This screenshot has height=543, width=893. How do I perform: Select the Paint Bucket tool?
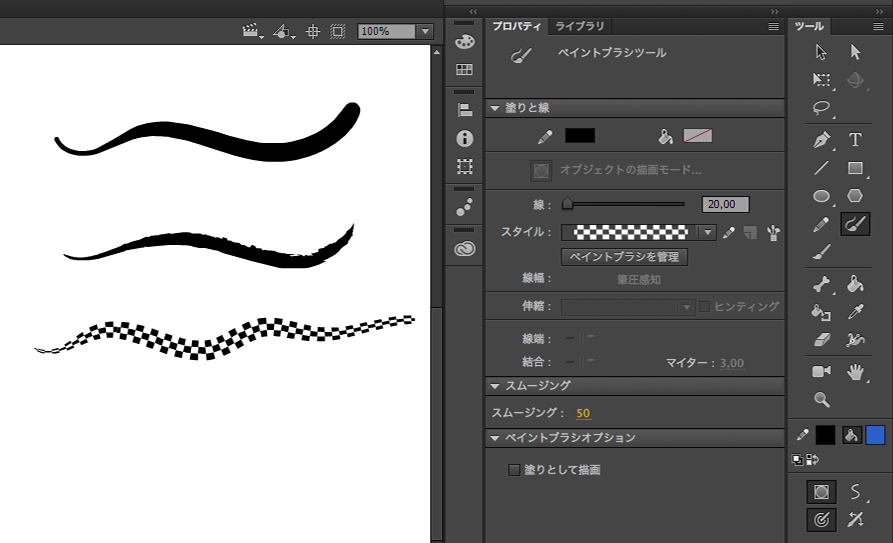tap(855, 284)
